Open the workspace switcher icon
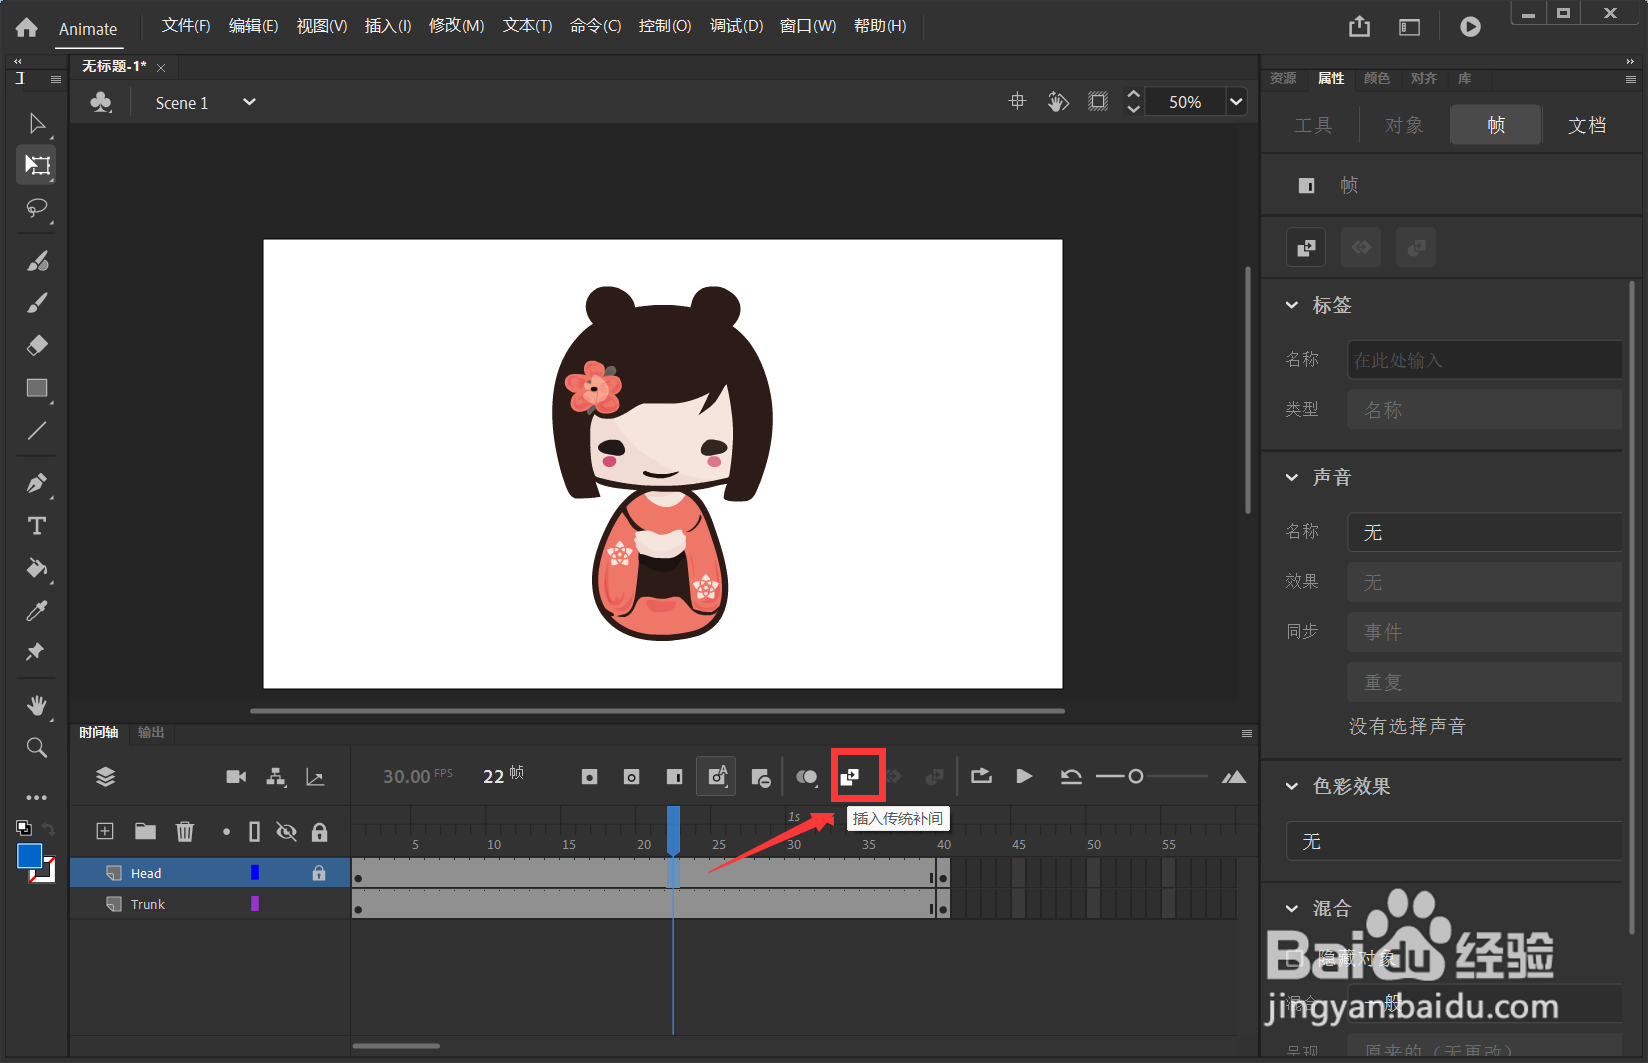Image resolution: width=1648 pixels, height=1063 pixels. point(1409,27)
